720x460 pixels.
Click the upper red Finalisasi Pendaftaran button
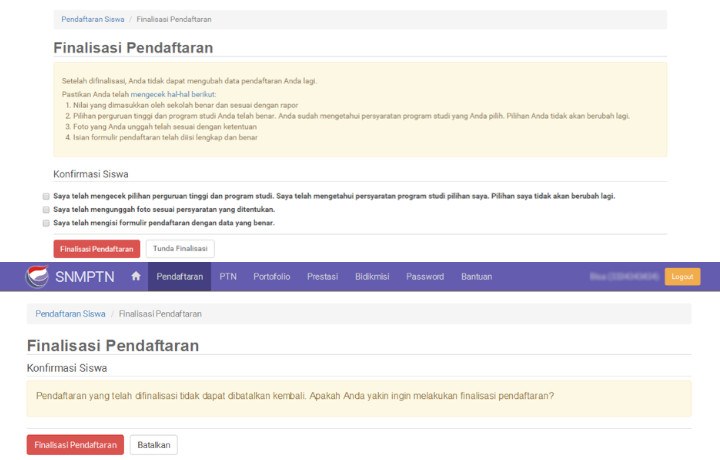click(96, 249)
